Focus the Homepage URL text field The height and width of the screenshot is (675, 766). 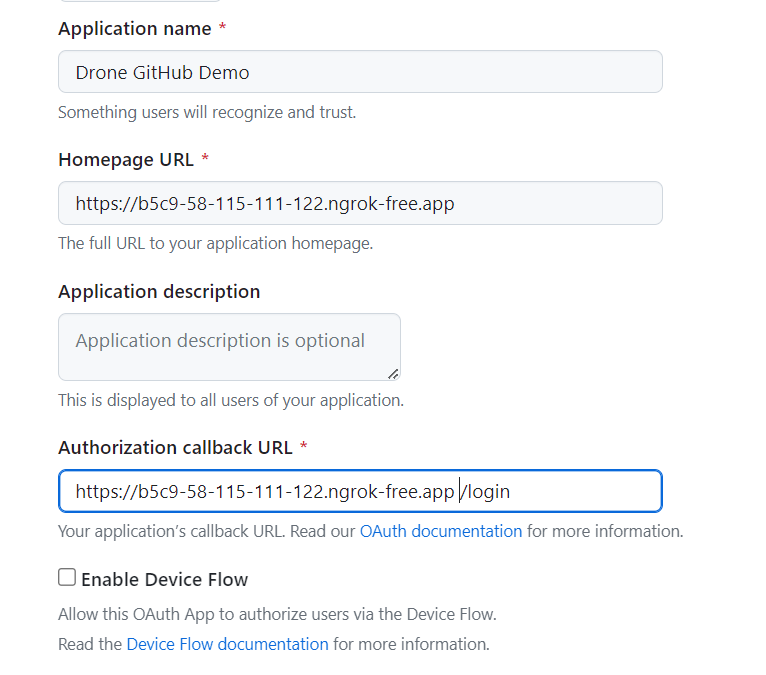click(360, 203)
